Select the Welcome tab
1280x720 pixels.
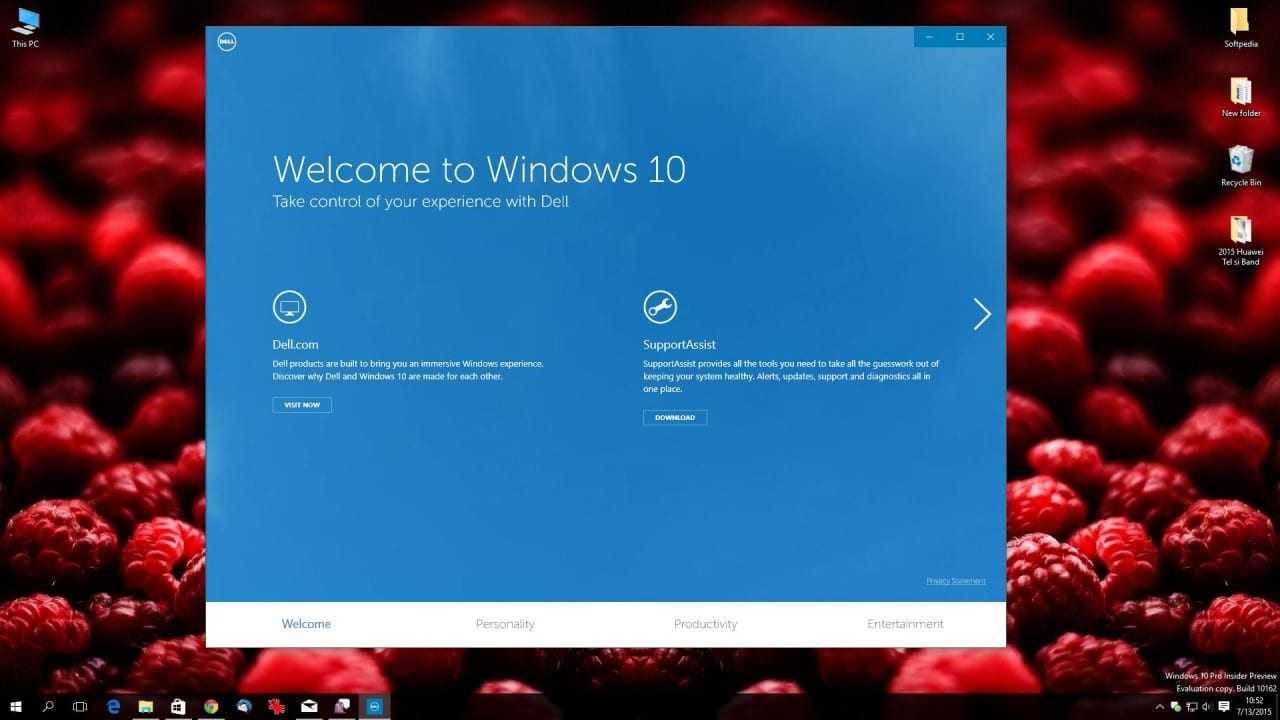(x=306, y=624)
